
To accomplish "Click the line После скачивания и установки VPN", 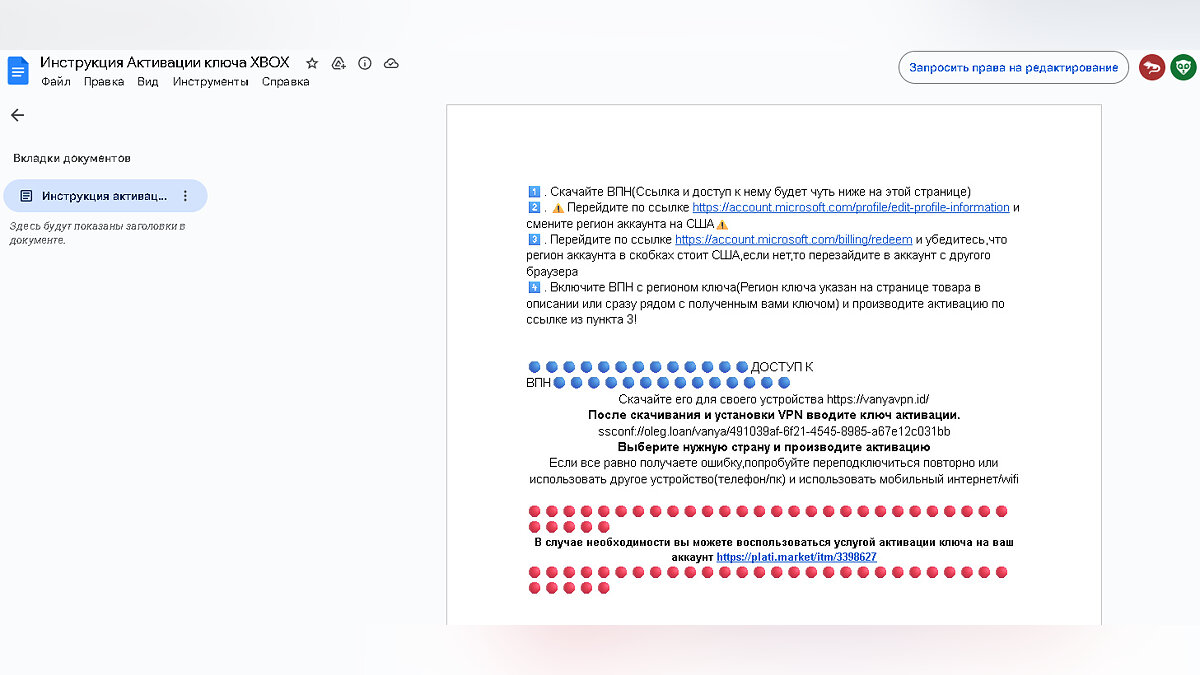I will click(x=774, y=415).
